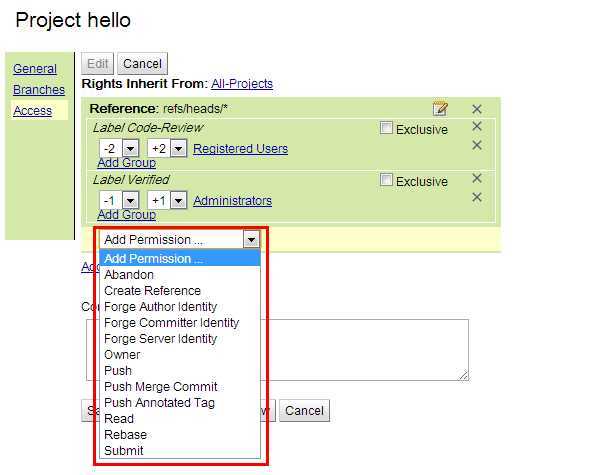Enable Exclusive for Label Verified
Image resolution: width=606 pixels, height=475 pixels.
[x=386, y=180]
